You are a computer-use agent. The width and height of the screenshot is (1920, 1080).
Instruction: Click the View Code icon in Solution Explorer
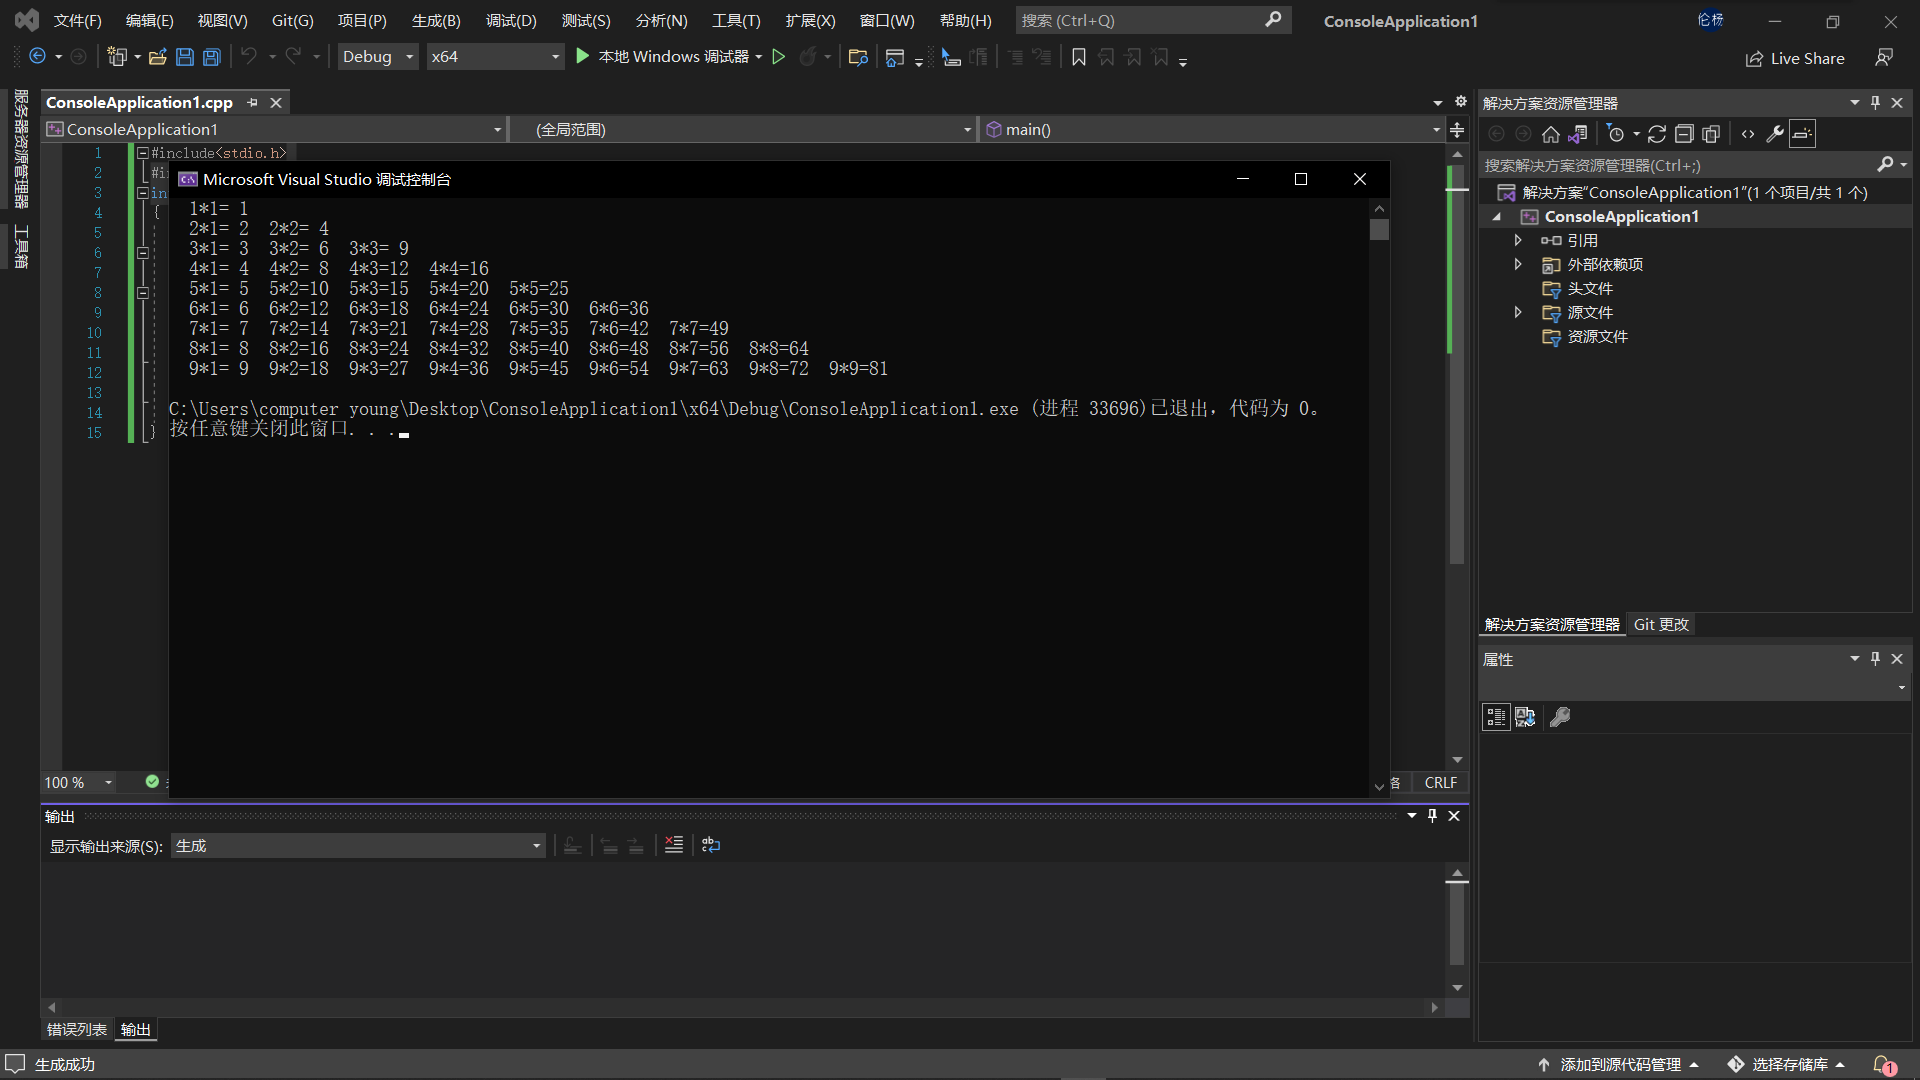click(x=1748, y=134)
